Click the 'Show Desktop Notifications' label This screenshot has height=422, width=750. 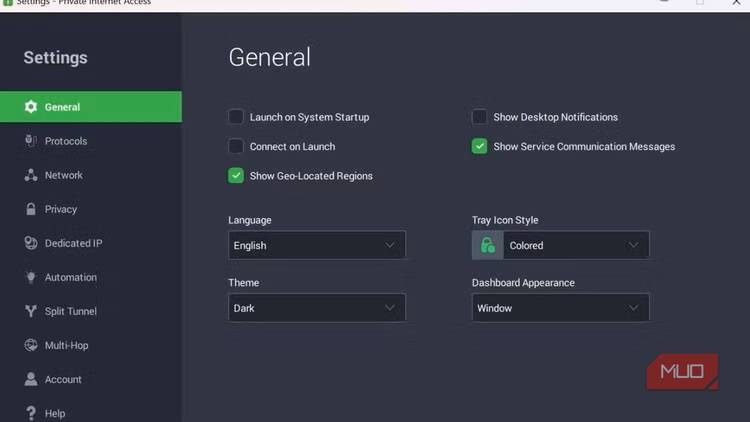pyautogui.click(x=555, y=117)
